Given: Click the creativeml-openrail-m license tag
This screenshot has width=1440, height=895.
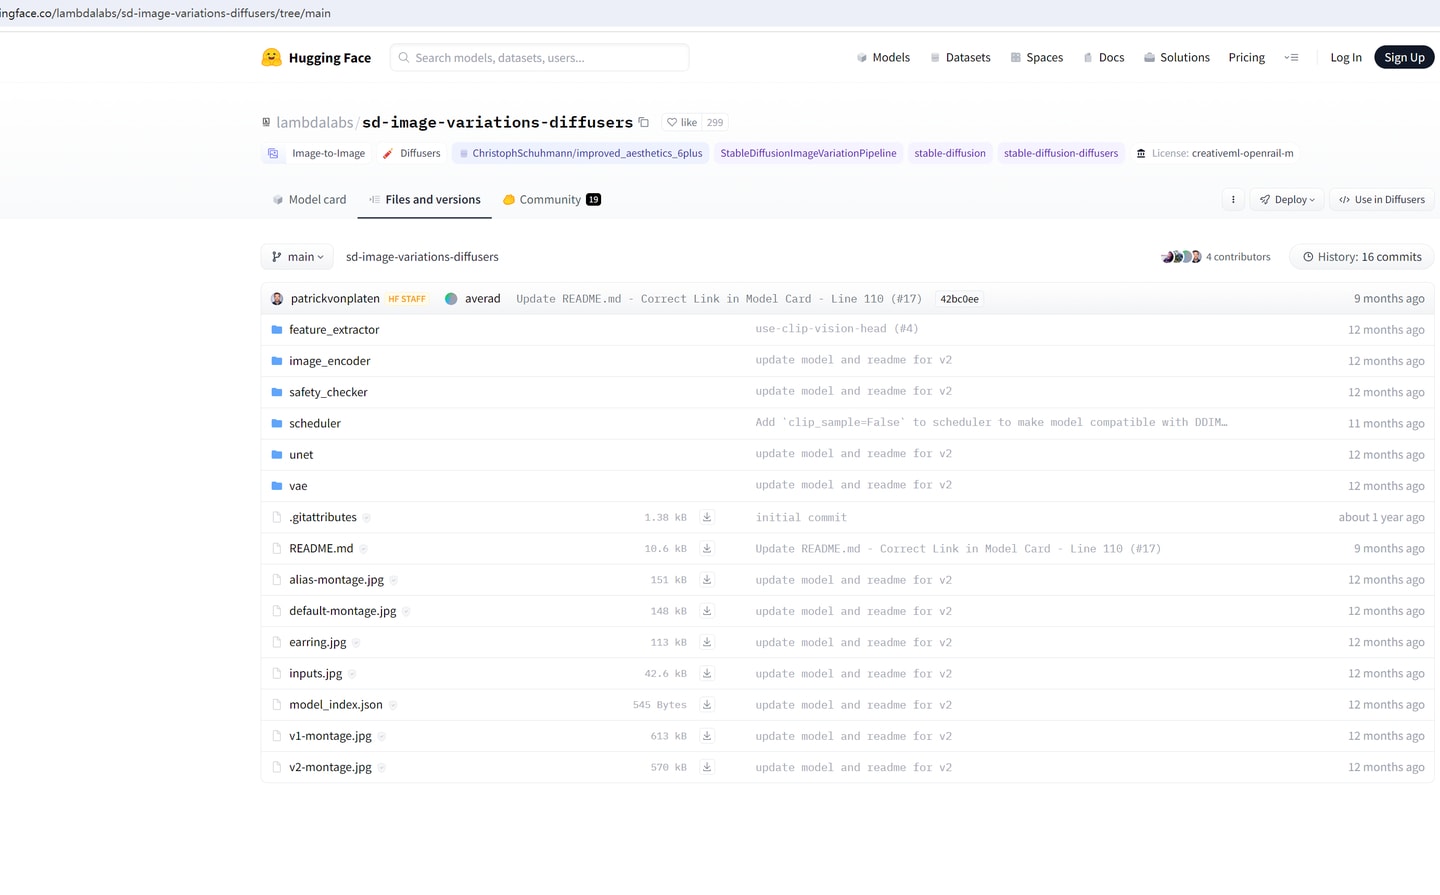Looking at the screenshot, I should [1215, 154].
